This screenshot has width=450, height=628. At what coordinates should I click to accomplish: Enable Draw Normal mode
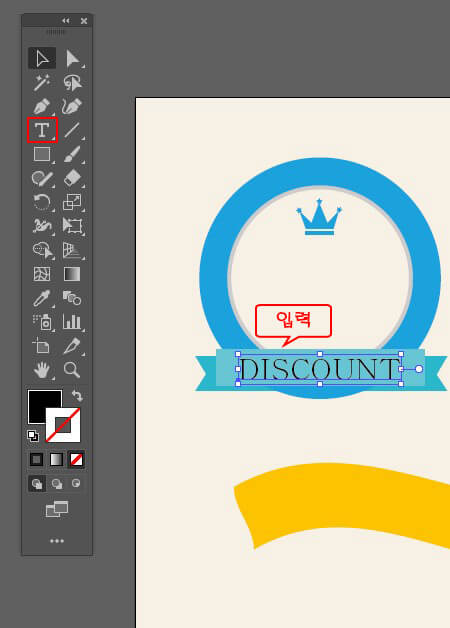(x=37, y=484)
